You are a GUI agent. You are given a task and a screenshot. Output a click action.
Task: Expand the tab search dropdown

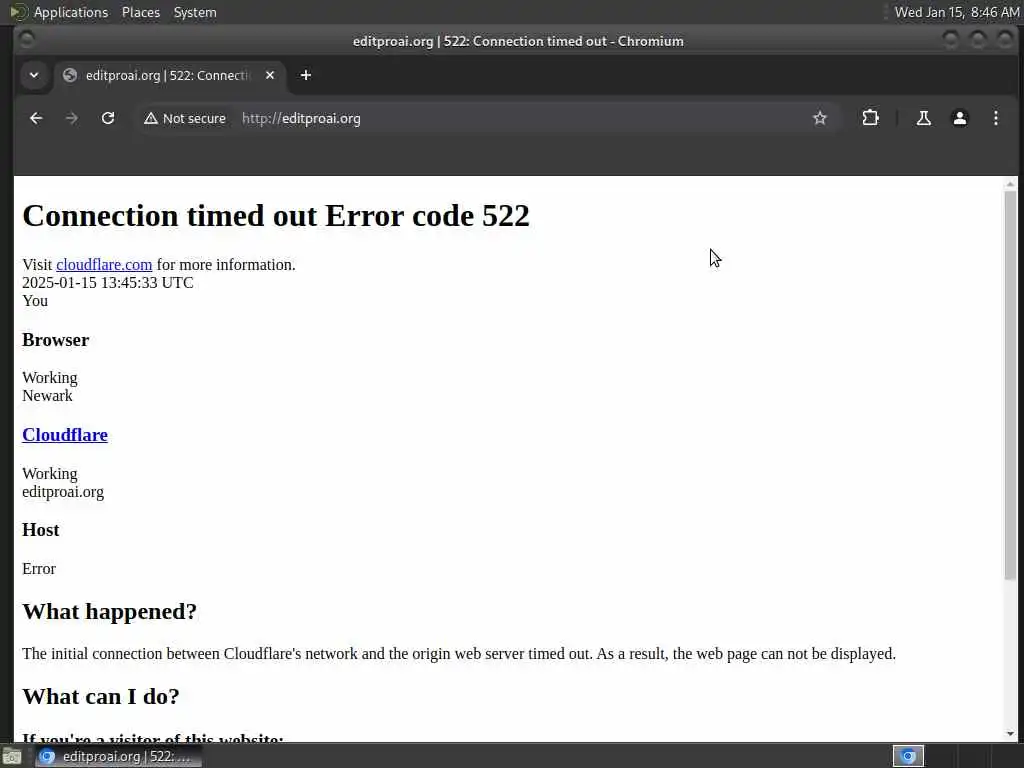tap(34, 75)
